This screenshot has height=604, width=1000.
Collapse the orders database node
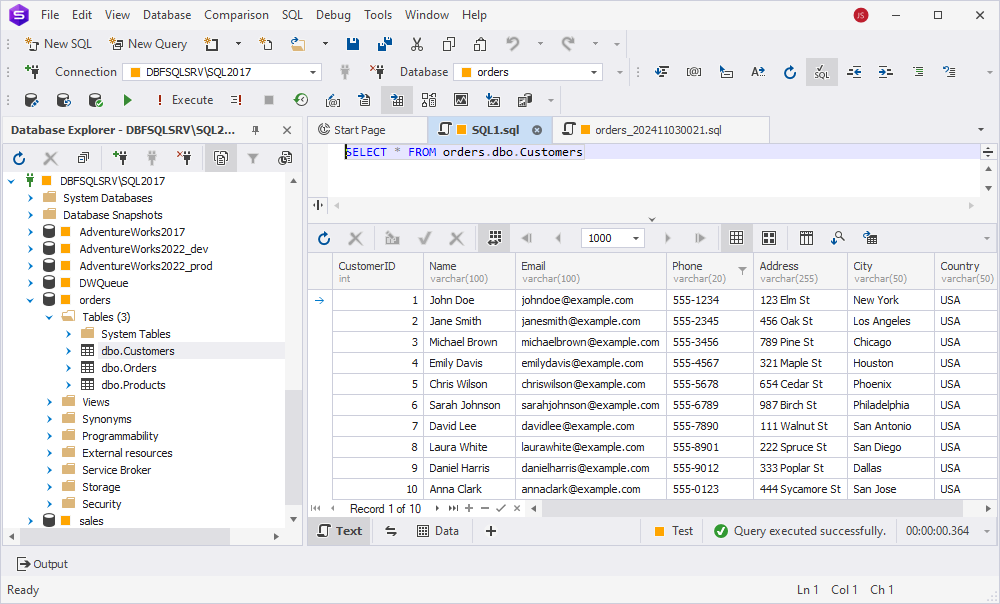[x=31, y=300]
